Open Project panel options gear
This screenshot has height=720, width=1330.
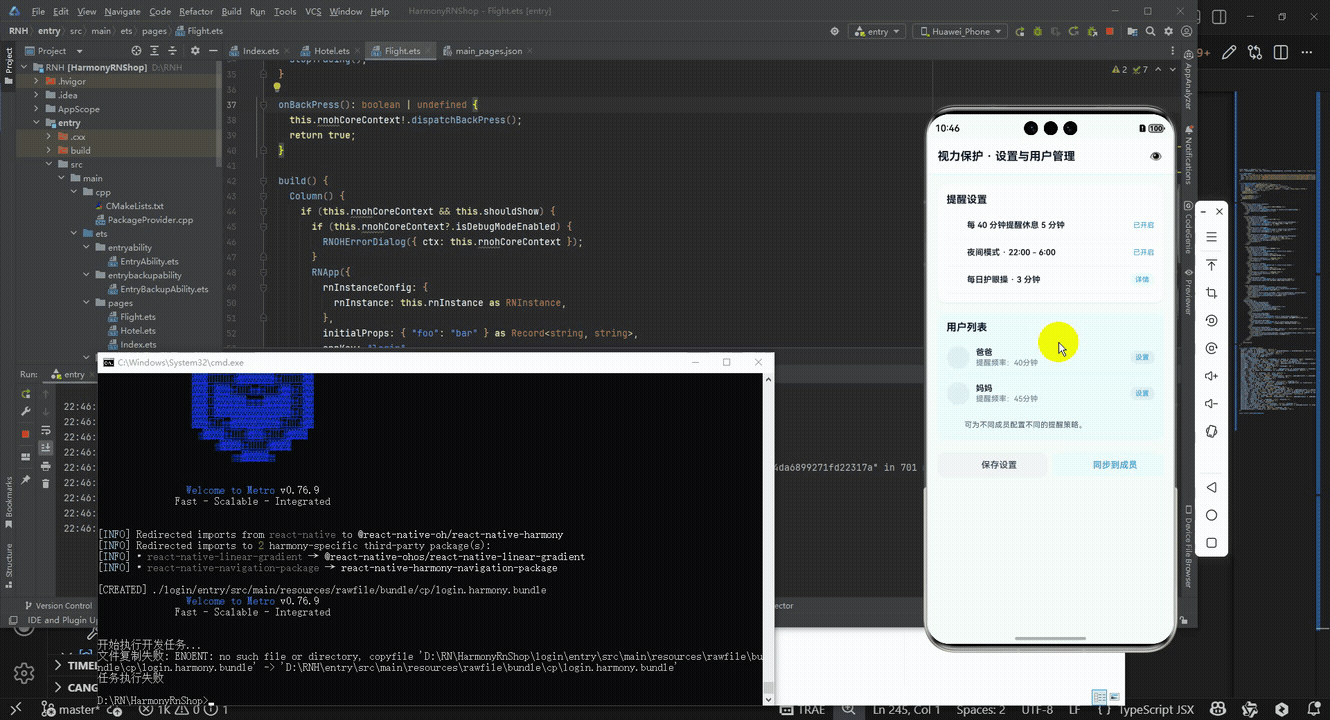point(195,50)
